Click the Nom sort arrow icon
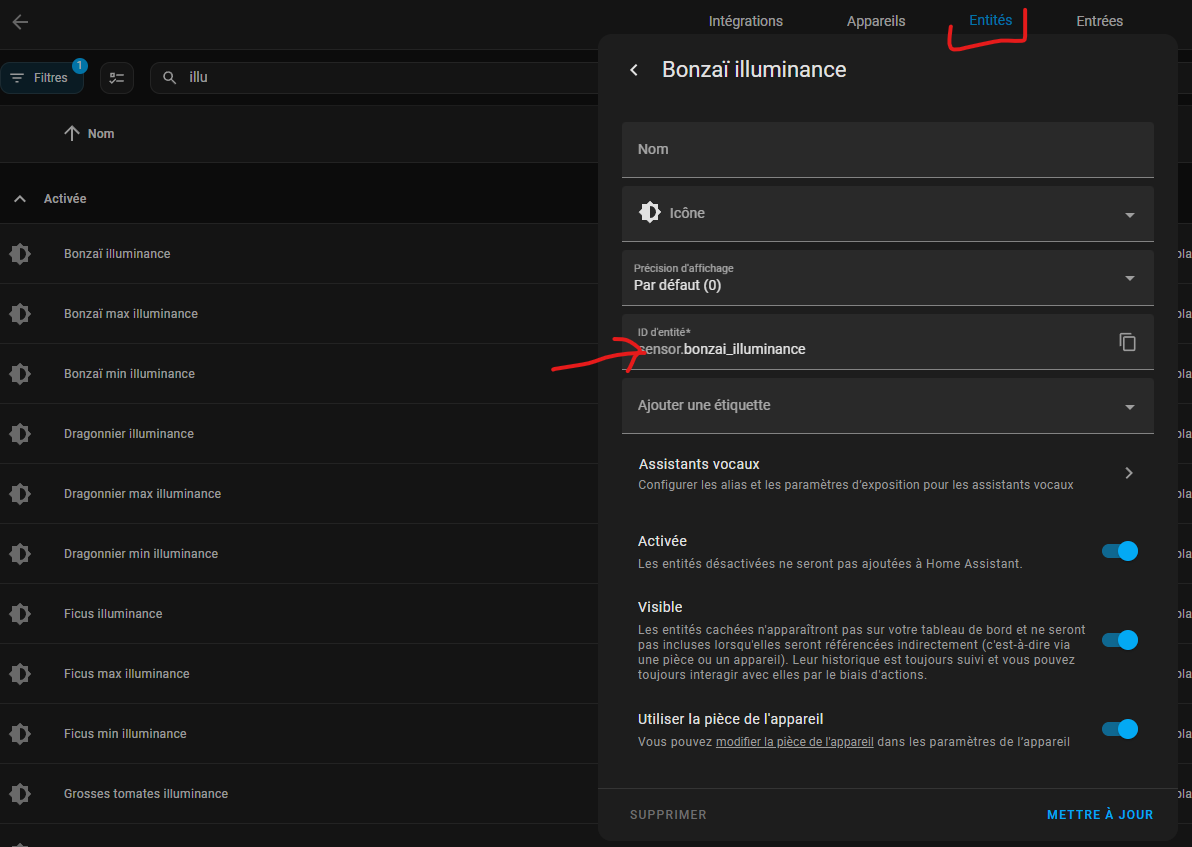 click(71, 133)
